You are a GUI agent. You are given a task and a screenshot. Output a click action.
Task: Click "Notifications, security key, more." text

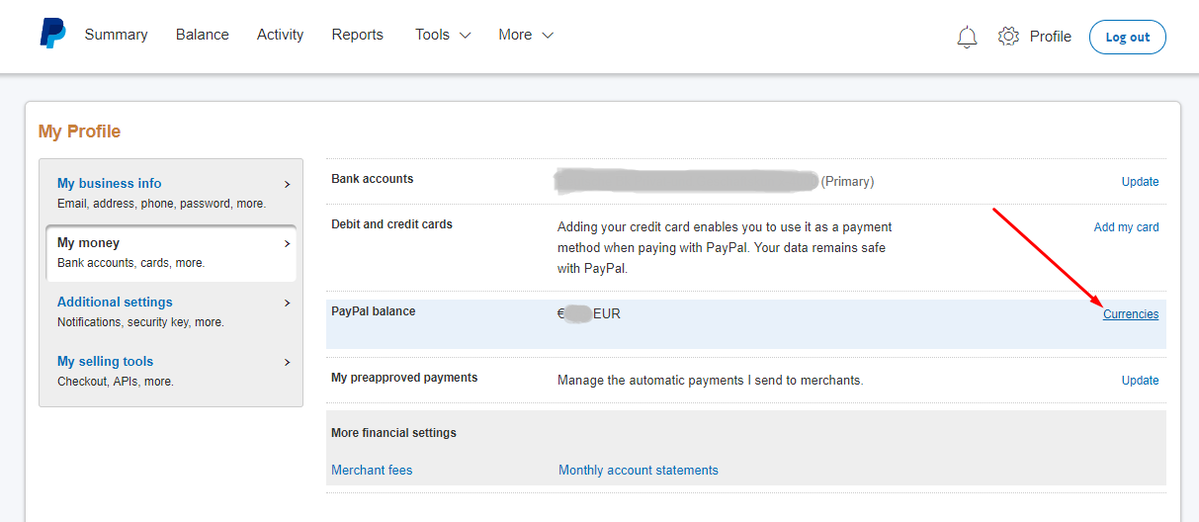click(x=141, y=323)
